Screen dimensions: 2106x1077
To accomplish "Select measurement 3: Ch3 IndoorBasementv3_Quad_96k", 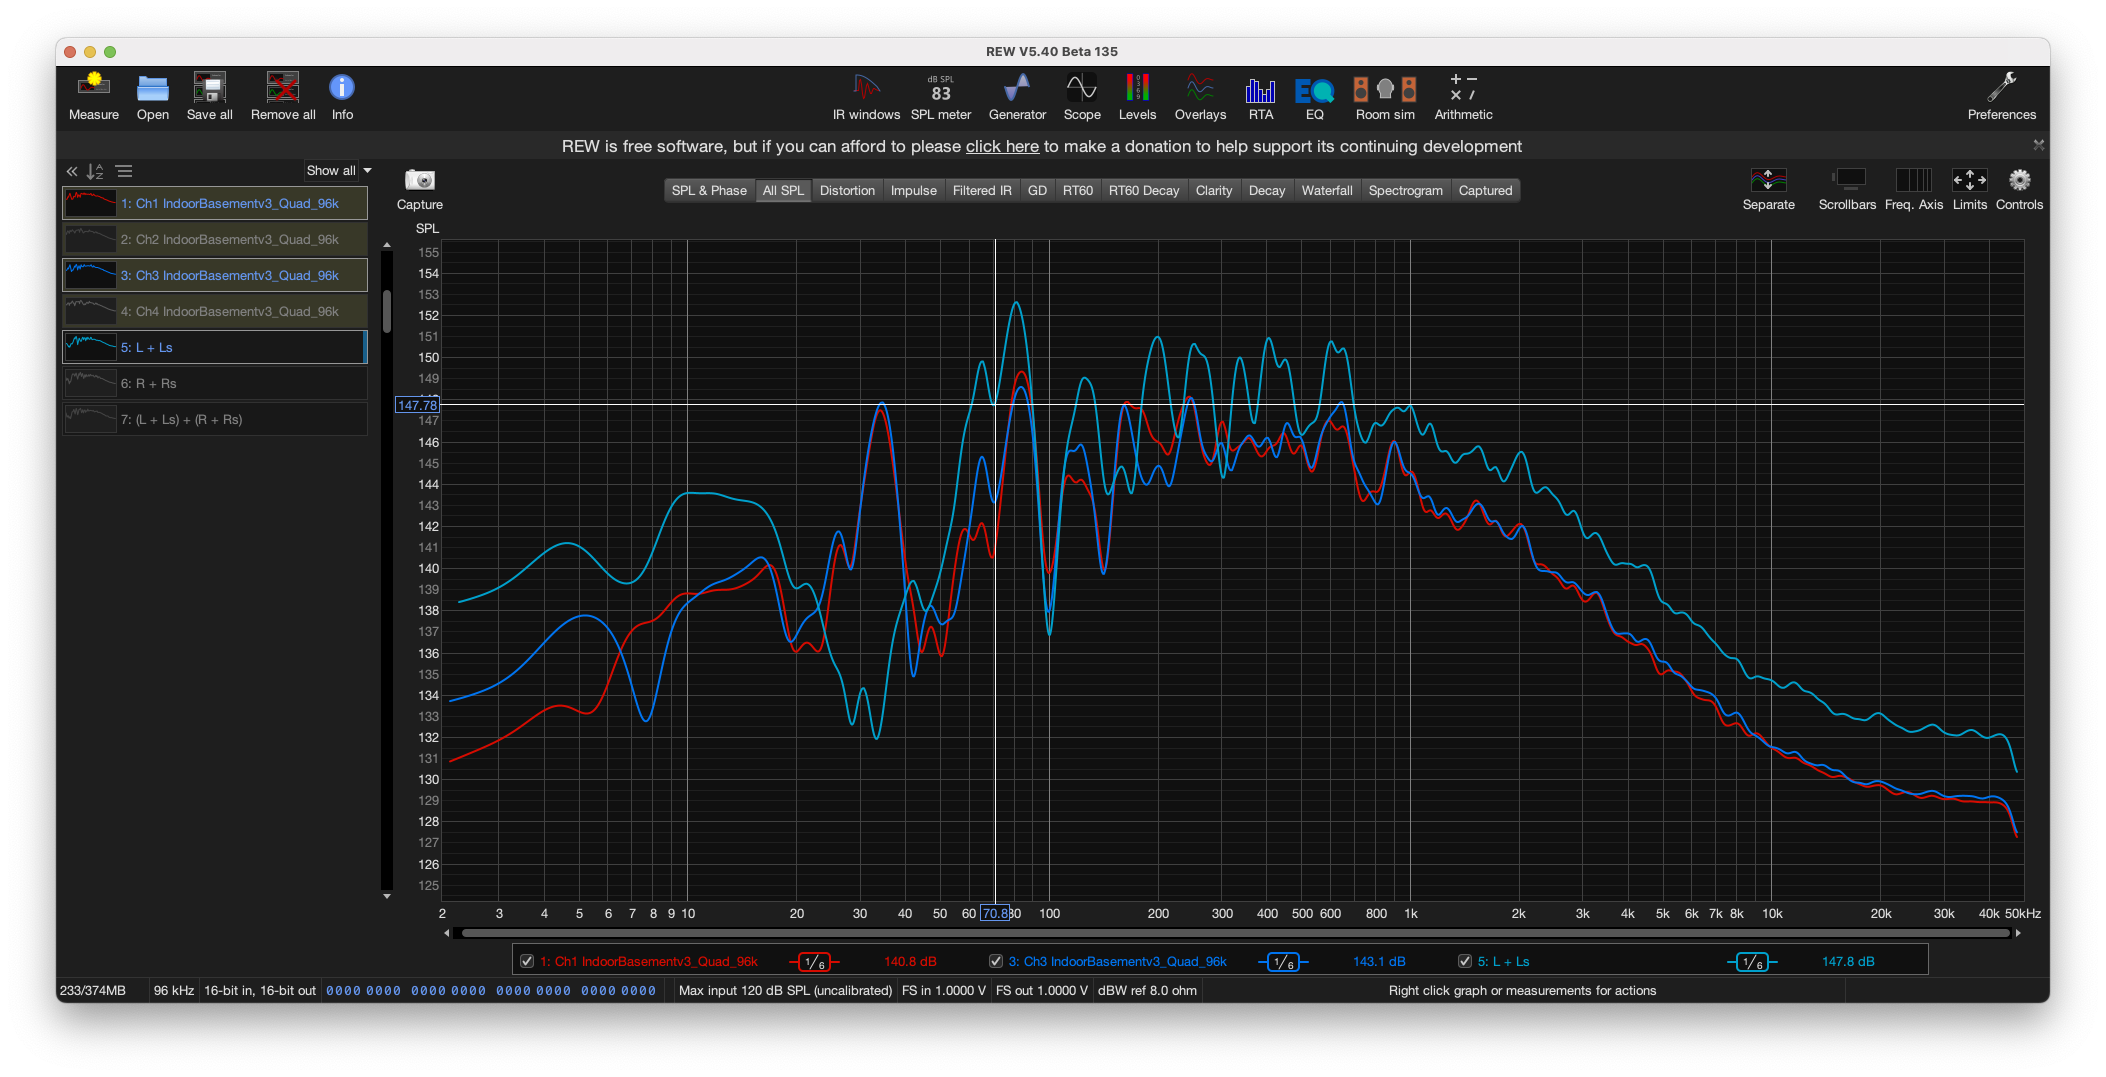I will click(215, 275).
